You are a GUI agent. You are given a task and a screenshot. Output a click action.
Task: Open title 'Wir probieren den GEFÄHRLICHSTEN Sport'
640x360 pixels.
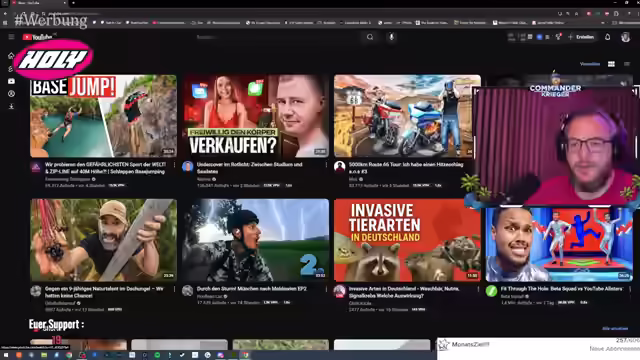(105, 168)
